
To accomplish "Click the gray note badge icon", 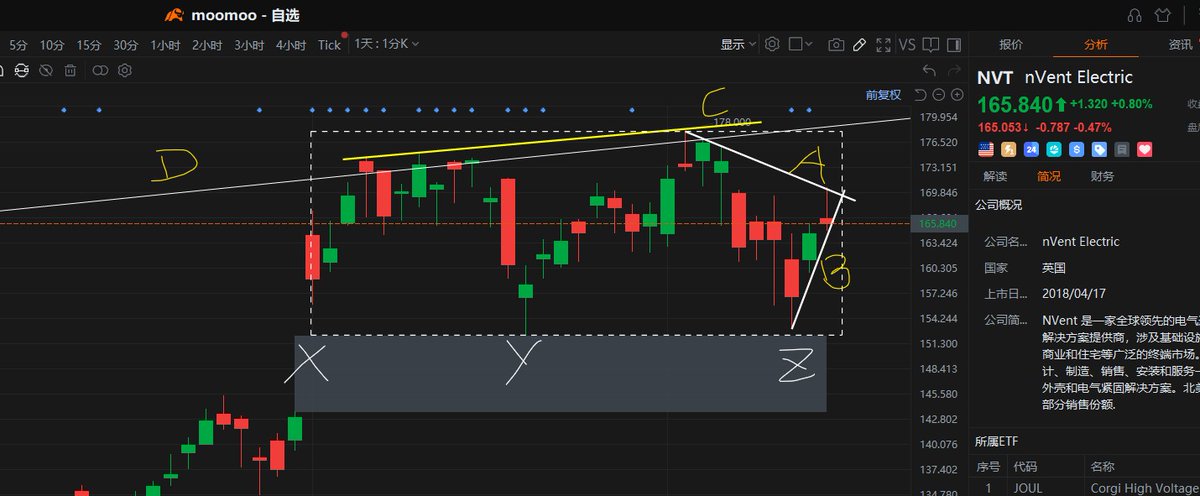I will tap(1121, 149).
